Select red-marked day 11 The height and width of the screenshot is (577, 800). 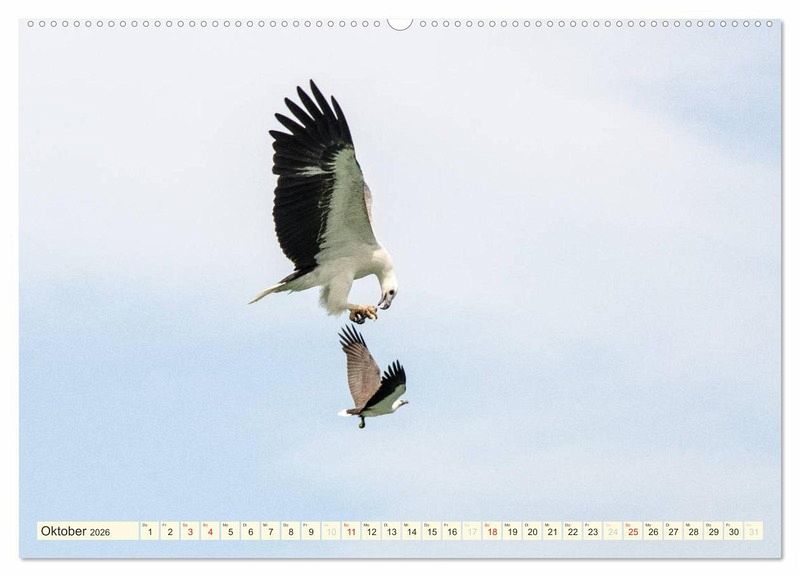[351, 531]
